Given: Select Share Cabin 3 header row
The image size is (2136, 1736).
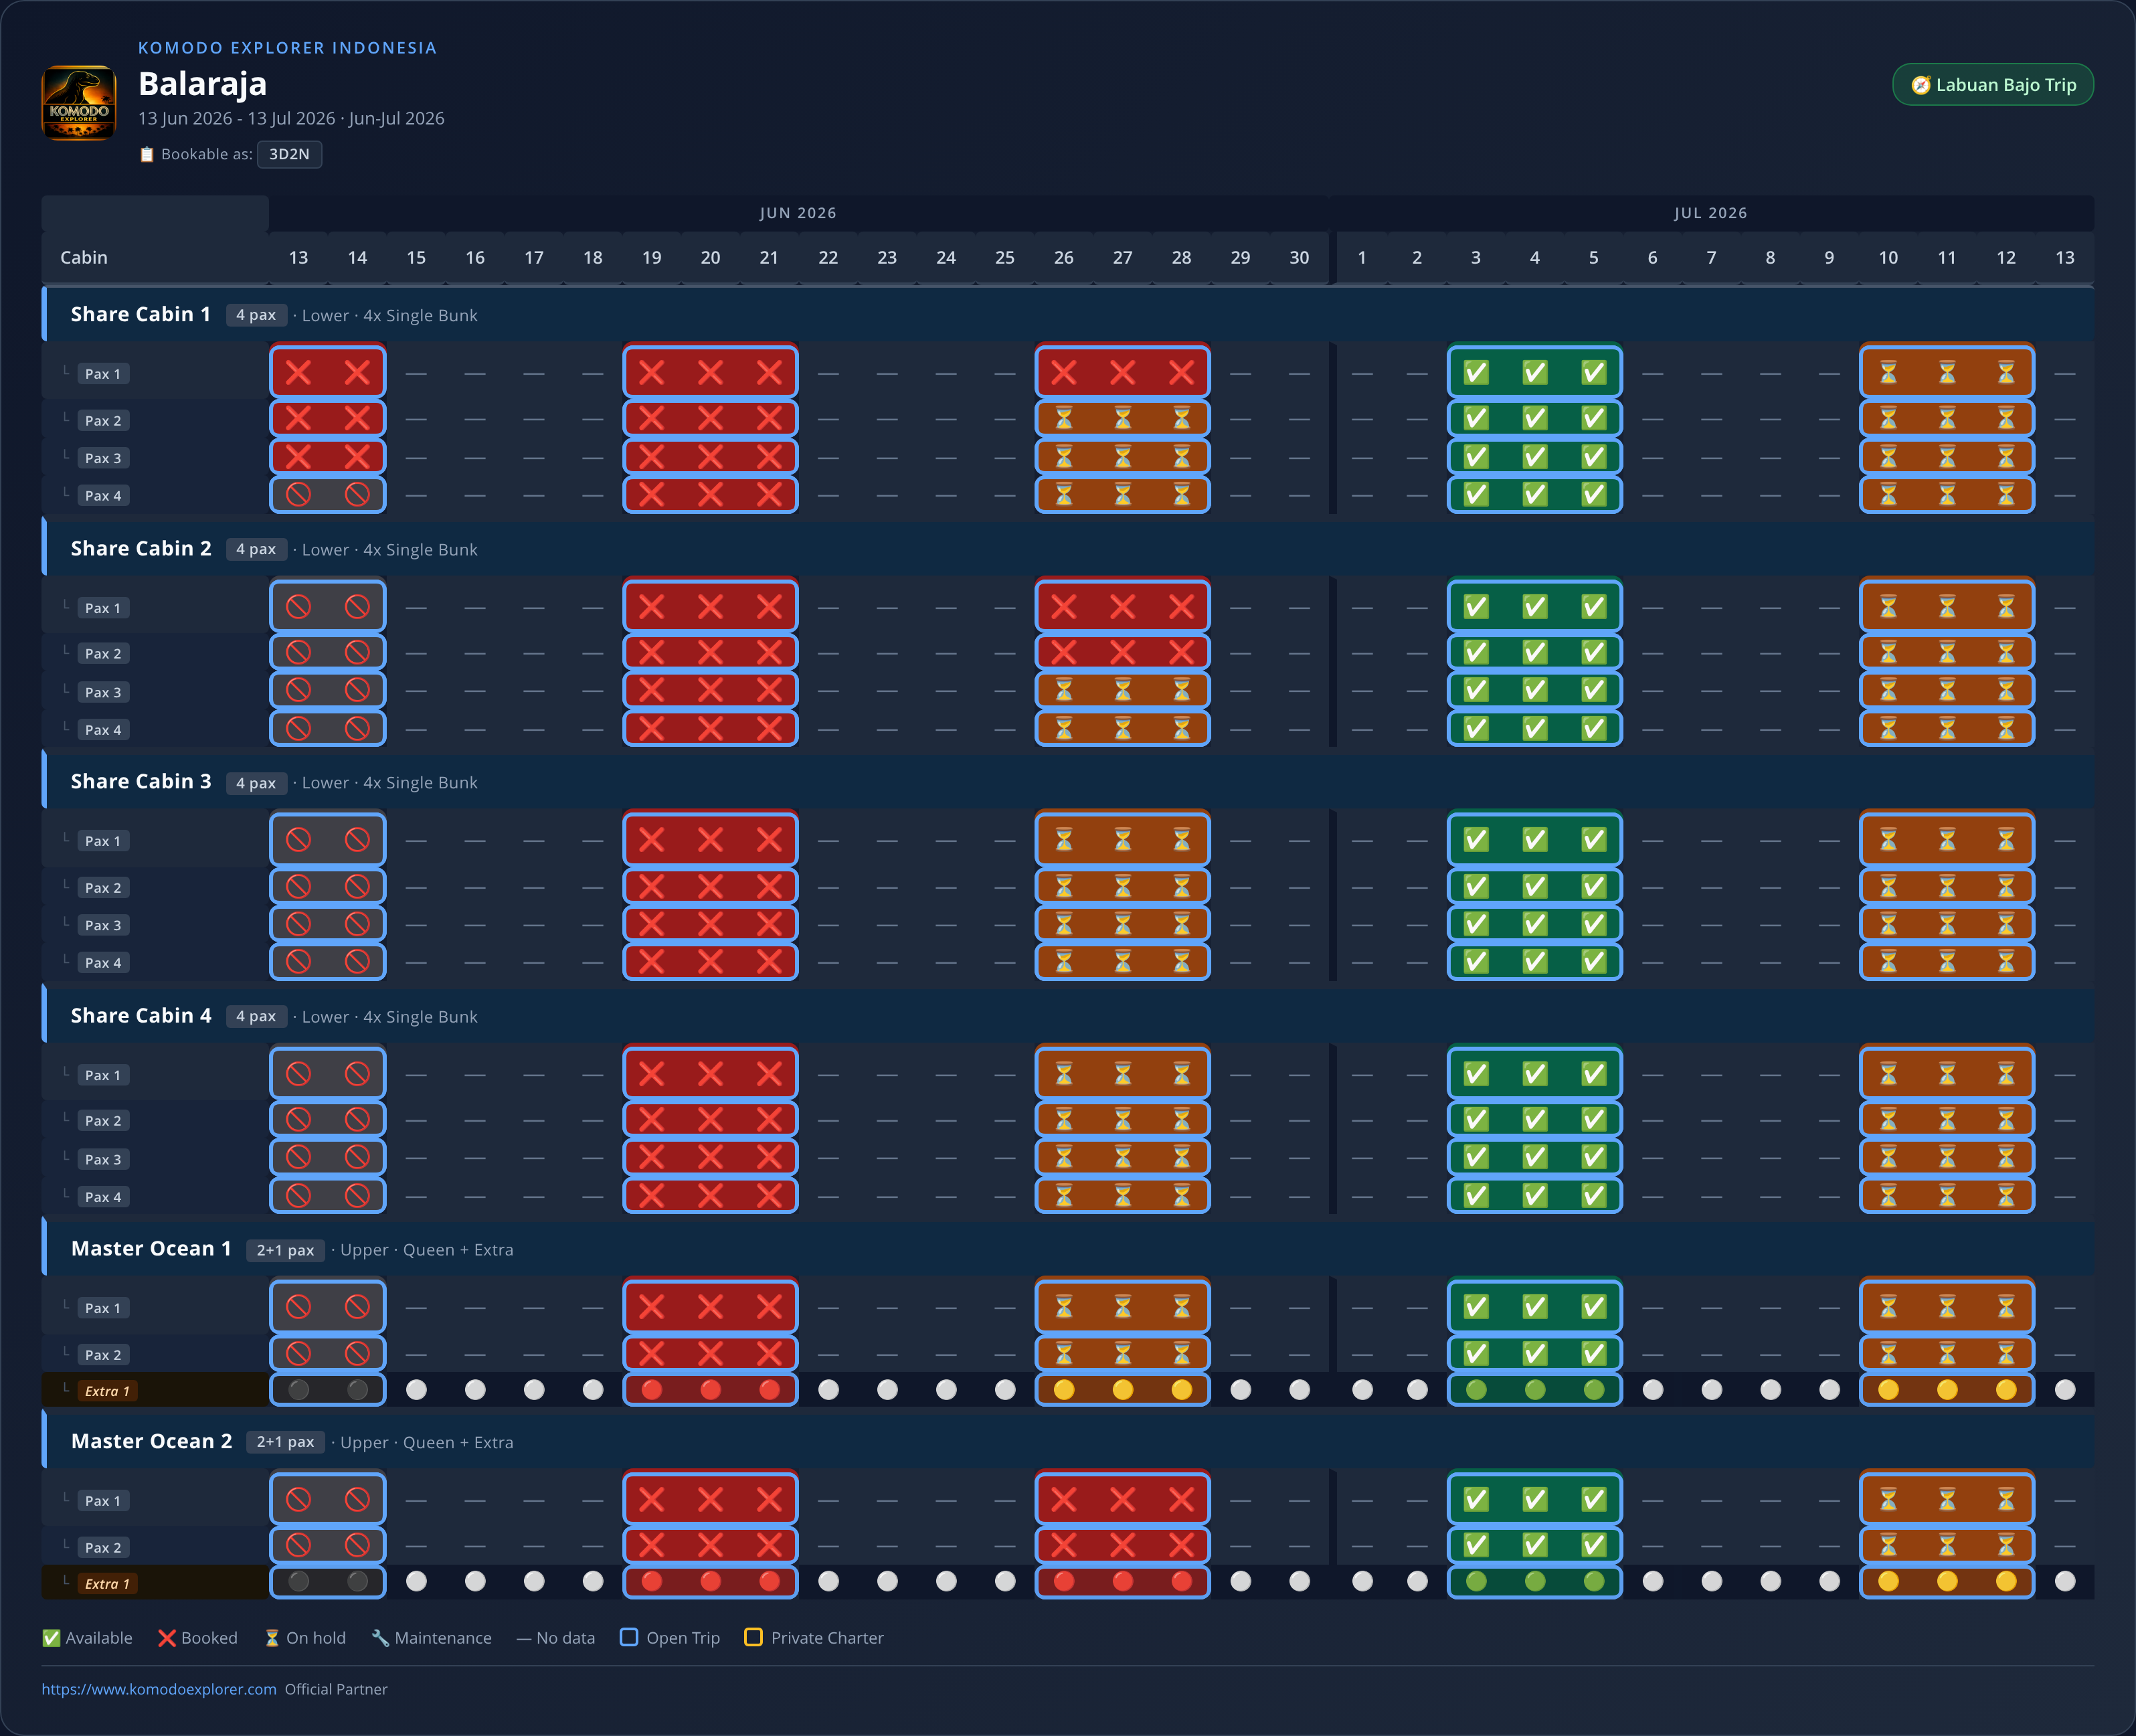Looking at the screenshot, I should pyautogui.click(x=1068, y=782).
